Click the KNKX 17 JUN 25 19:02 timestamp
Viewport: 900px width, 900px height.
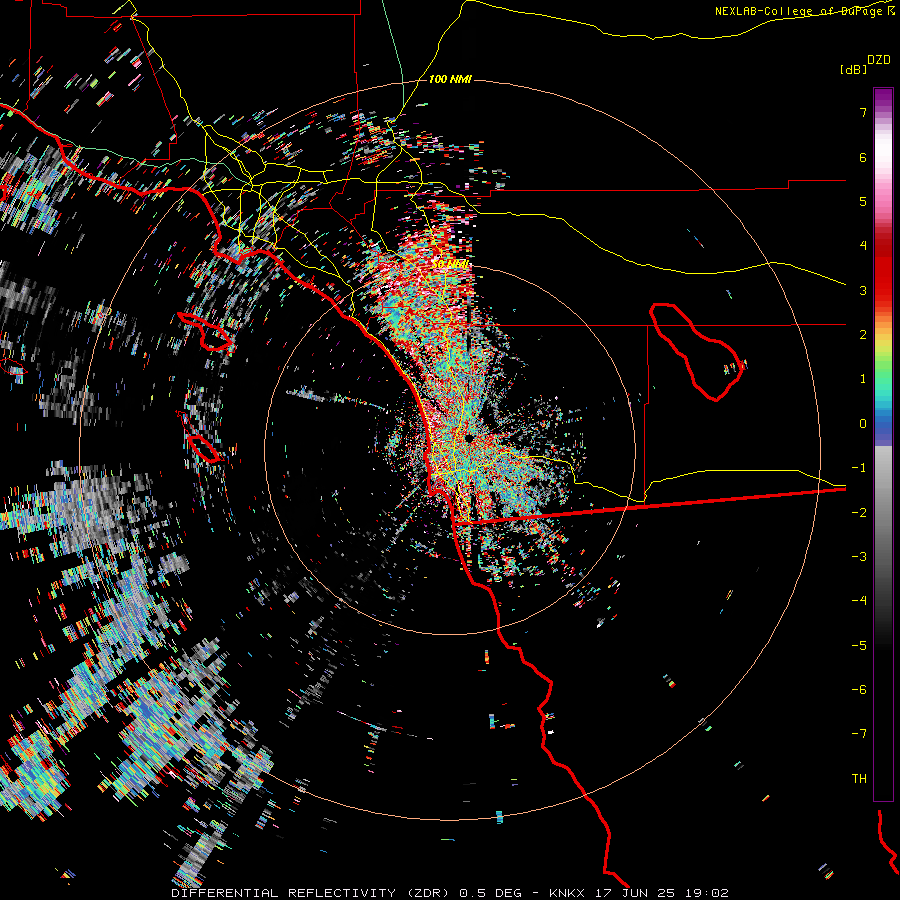click(x=639, y=893)
